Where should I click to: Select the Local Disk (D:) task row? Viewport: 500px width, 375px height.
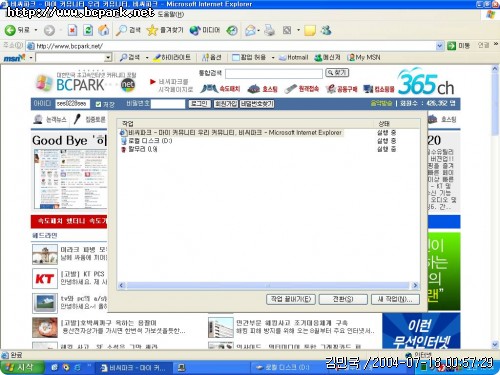(147, 141)
